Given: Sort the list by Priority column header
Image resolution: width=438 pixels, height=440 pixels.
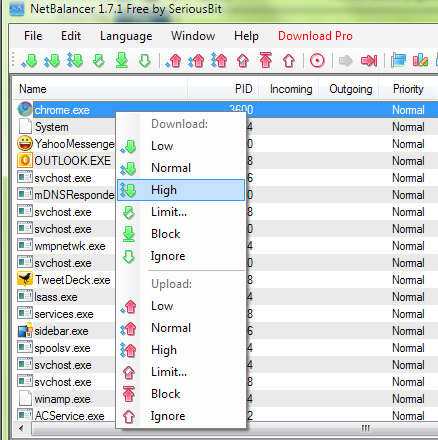Looking at the screenshot, I should pos(408,89).
